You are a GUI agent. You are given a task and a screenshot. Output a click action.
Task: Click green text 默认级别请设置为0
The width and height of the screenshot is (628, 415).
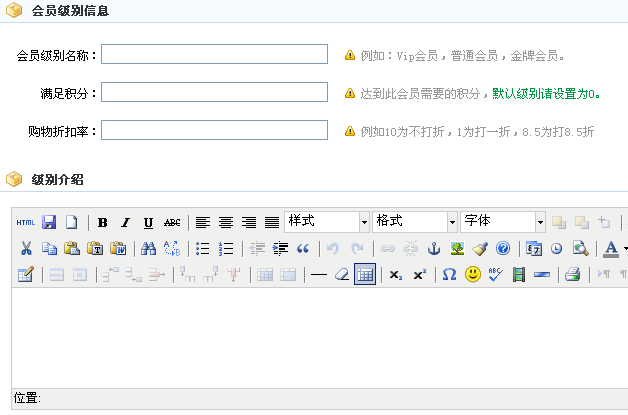pyautogui.click(x=546, y=94)
